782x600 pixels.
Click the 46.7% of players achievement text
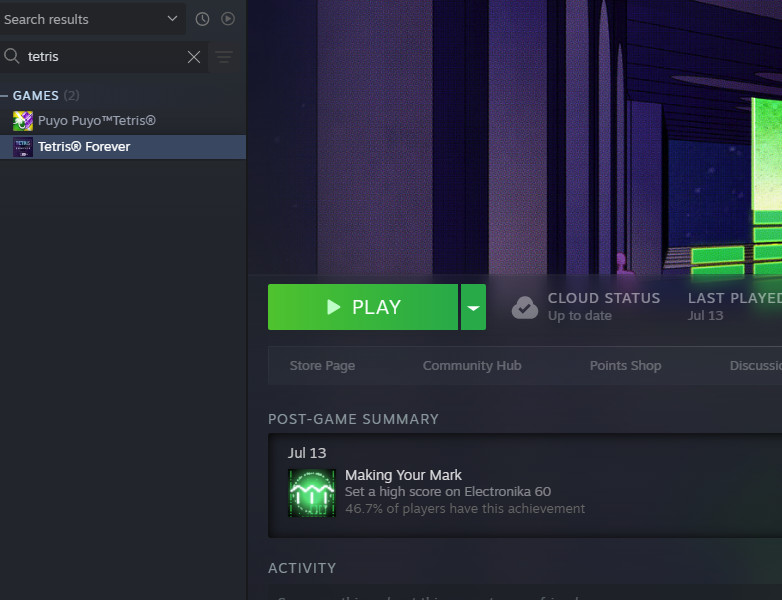[465, 509]
